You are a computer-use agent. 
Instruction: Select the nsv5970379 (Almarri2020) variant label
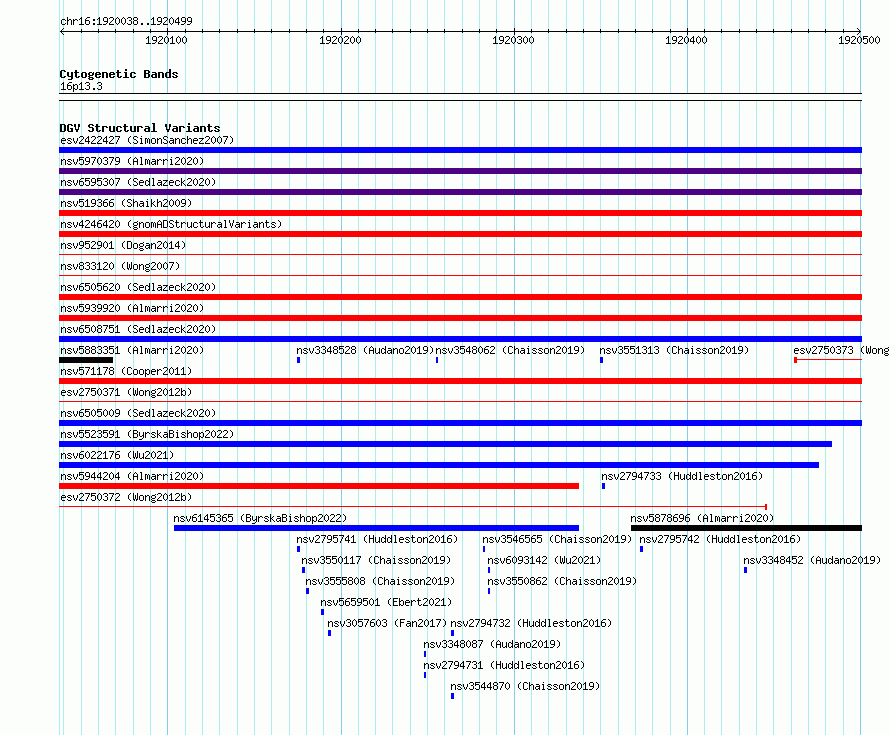[132, 161]
